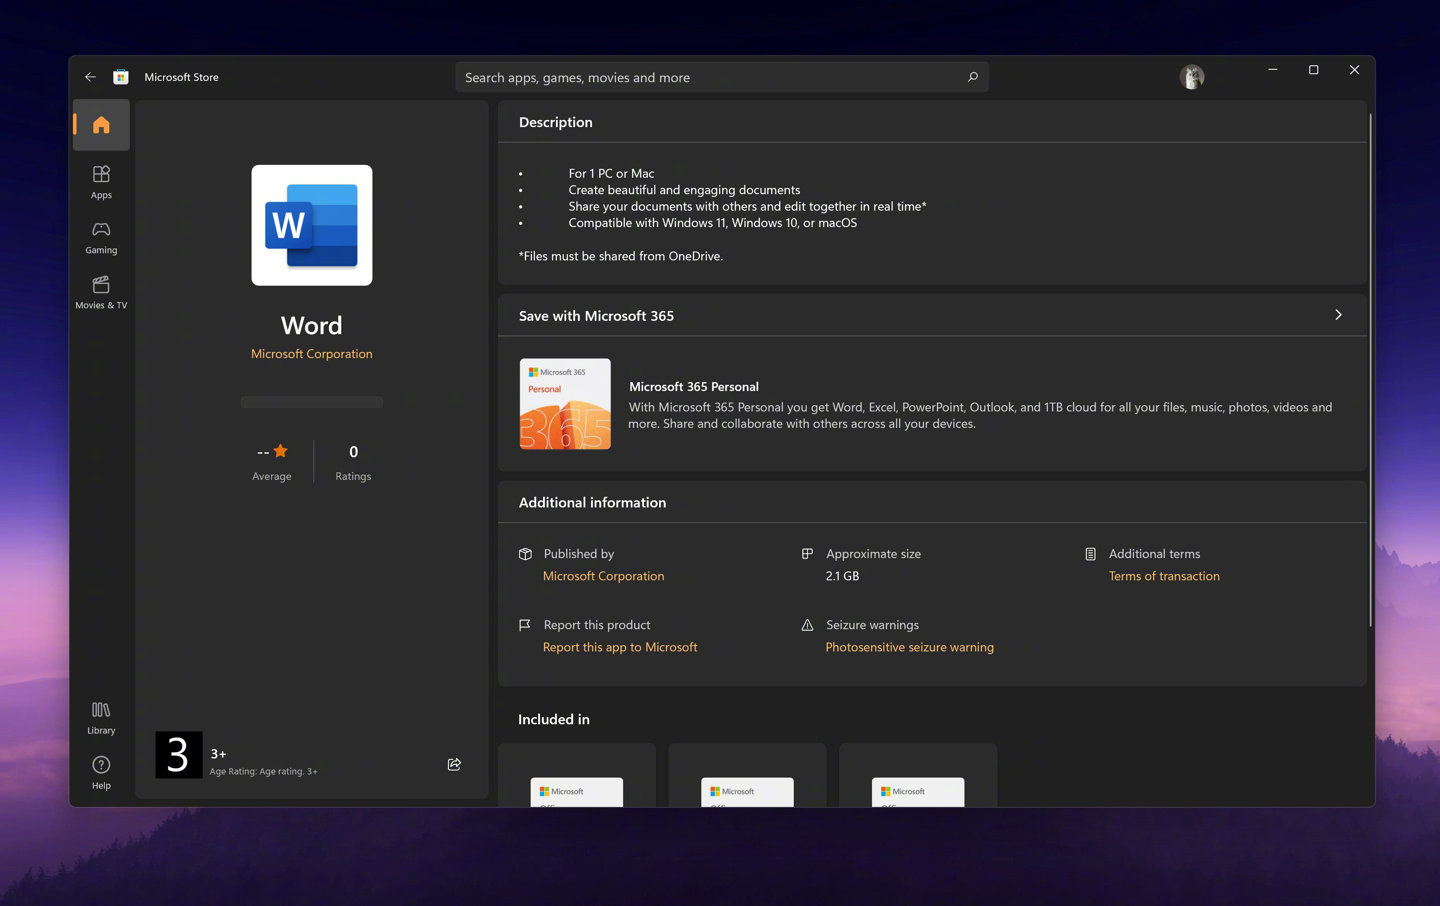1440x906 pixels.
Task: Click the back arrow in title bar
Action: (91, 77)
